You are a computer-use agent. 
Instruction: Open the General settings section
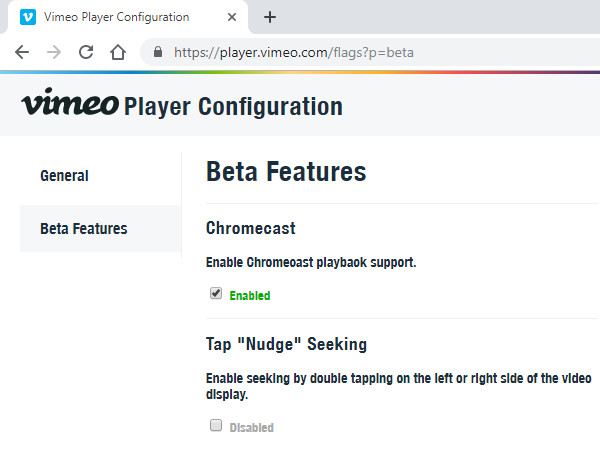tap(64, 176)
